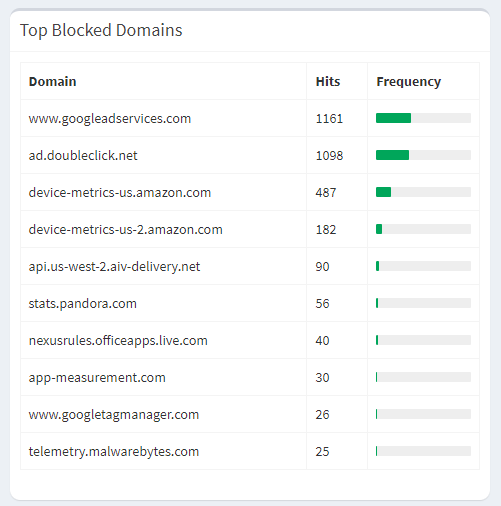This screenshot has width=501, height=506.
Task: Click the Top Blocked Domains title
Action: 101,30
